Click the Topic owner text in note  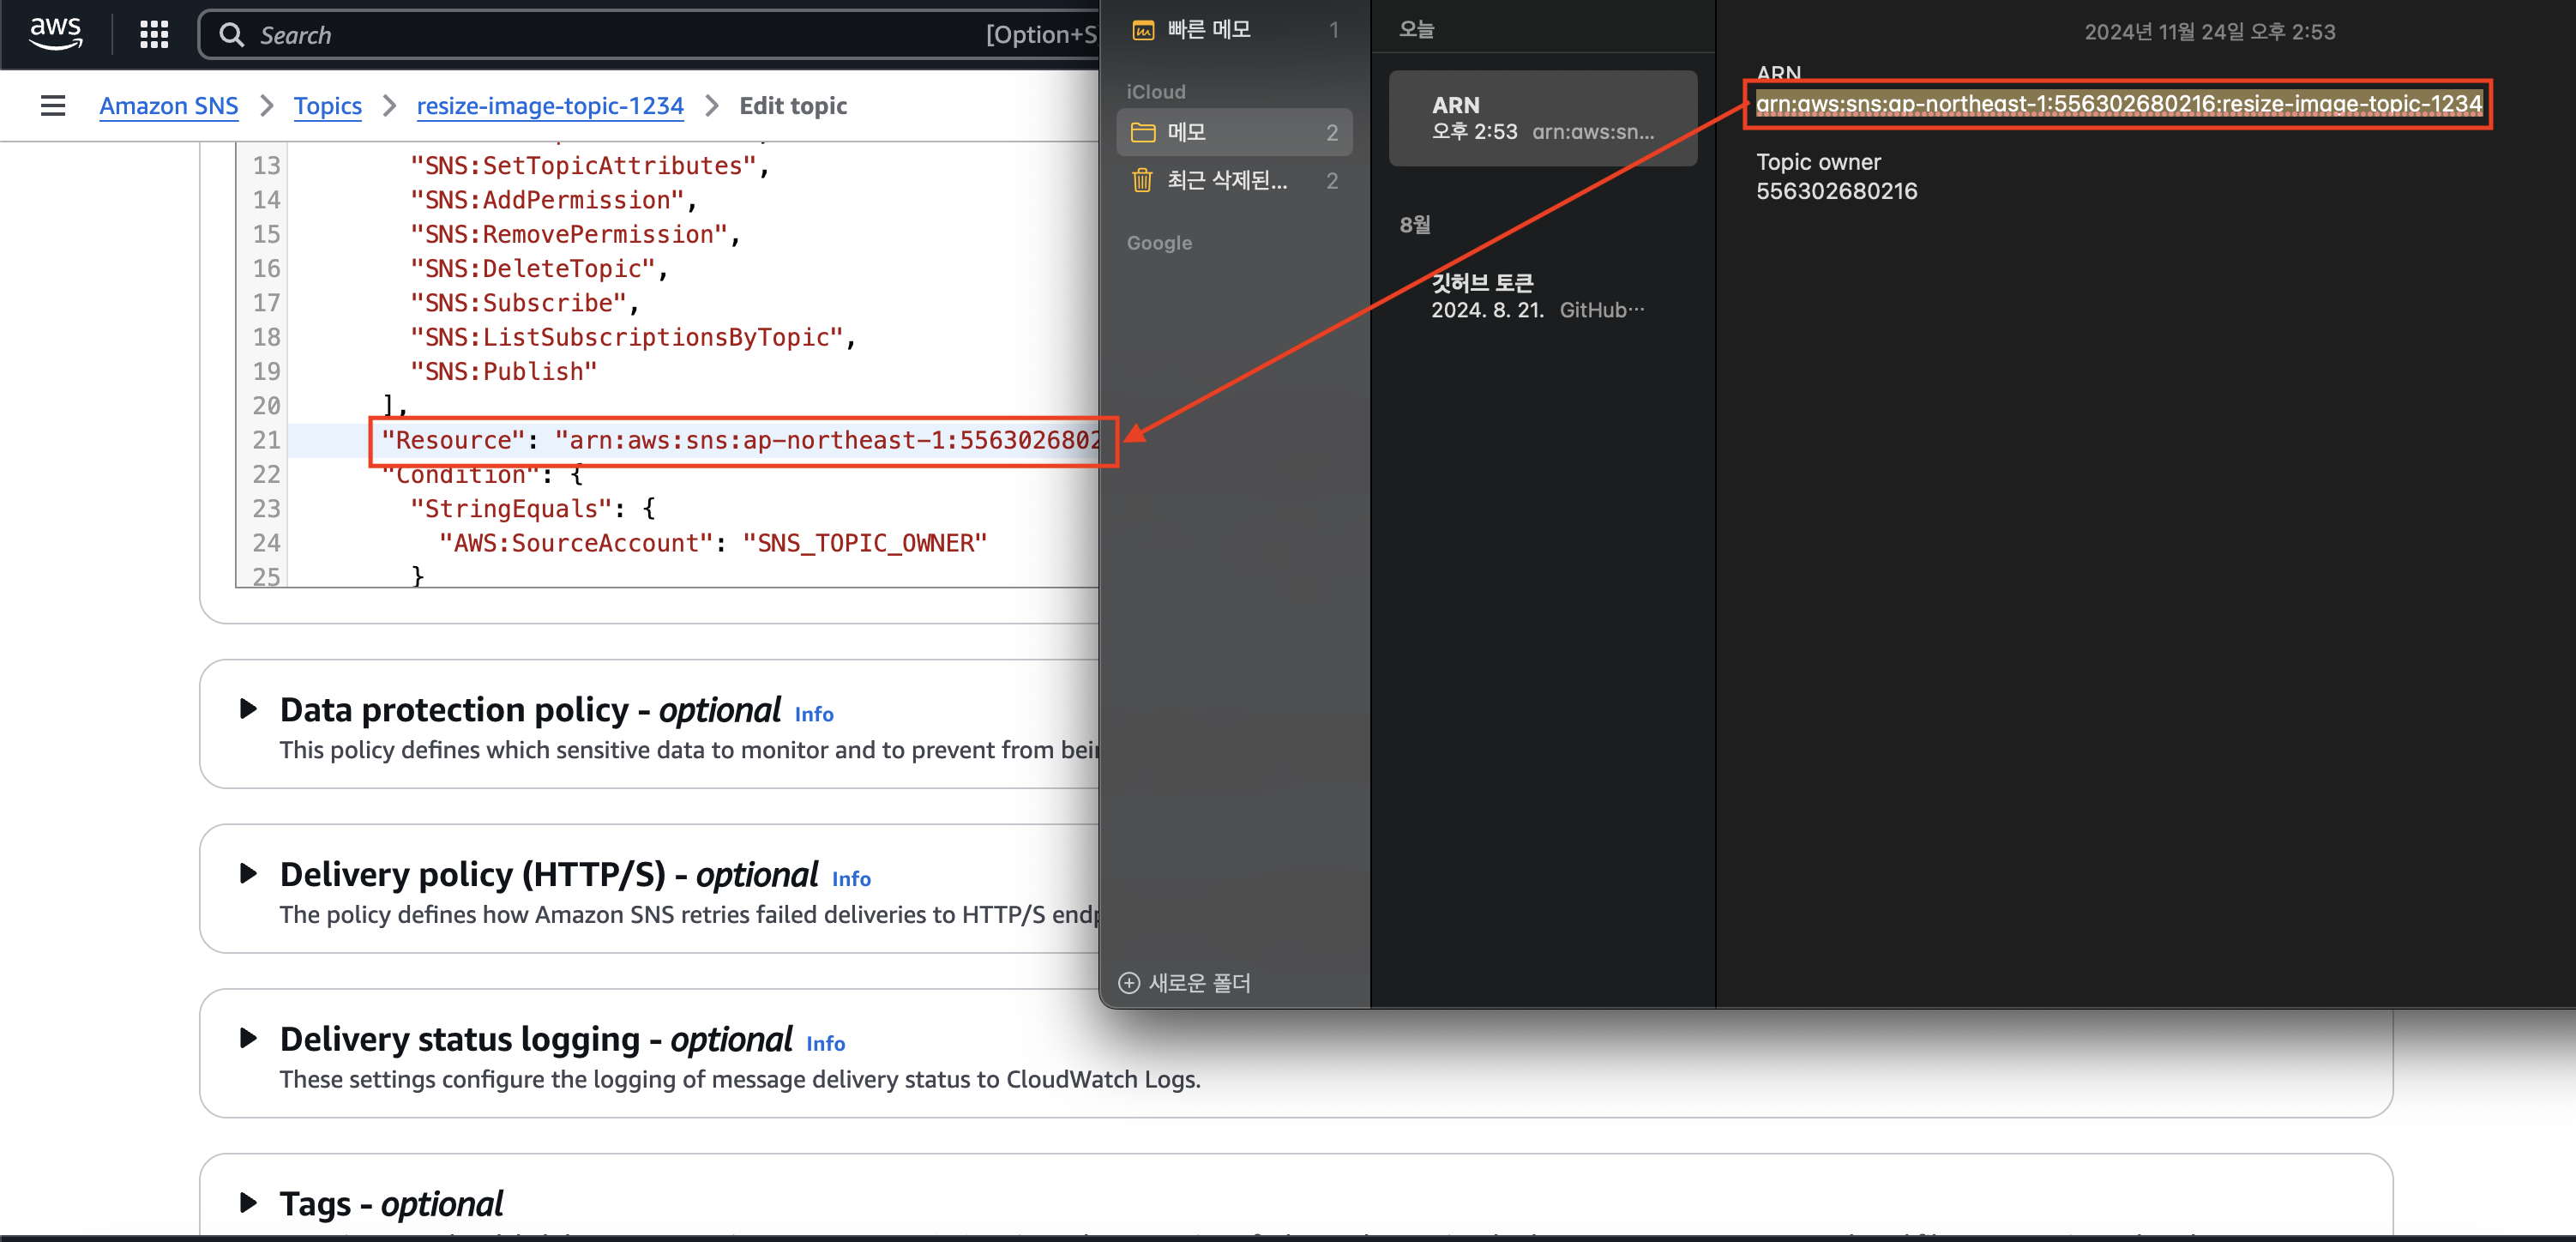(1818, 162)
